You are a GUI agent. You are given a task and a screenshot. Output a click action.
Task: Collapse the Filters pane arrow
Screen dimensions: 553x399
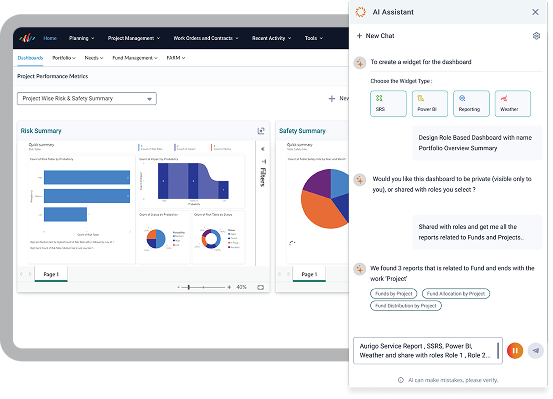coord(263,149)
